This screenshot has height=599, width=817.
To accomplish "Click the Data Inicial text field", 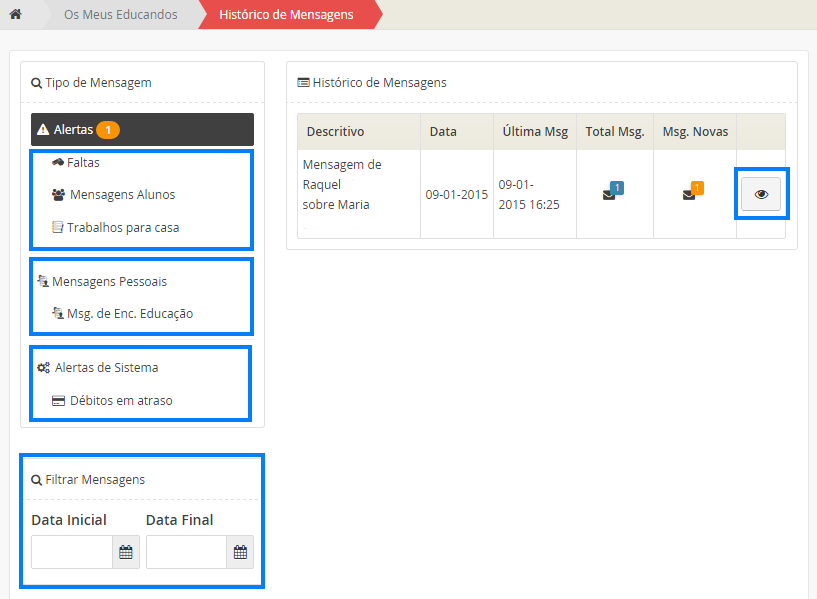I will [71, 552].
